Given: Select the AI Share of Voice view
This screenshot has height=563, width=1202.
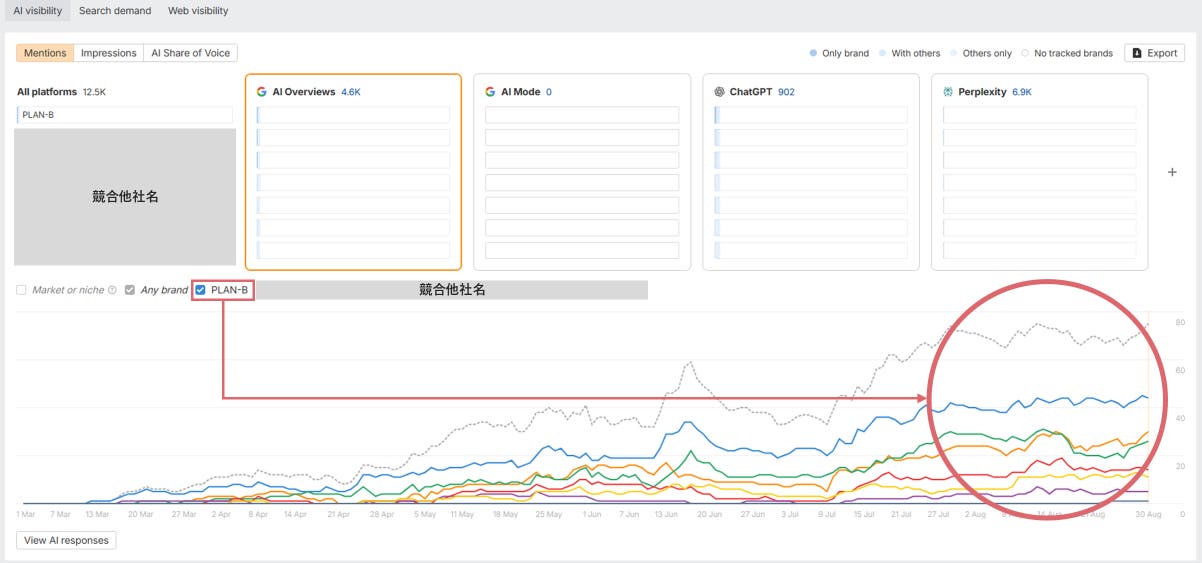Looking at the screenshot, I should 190,53.
